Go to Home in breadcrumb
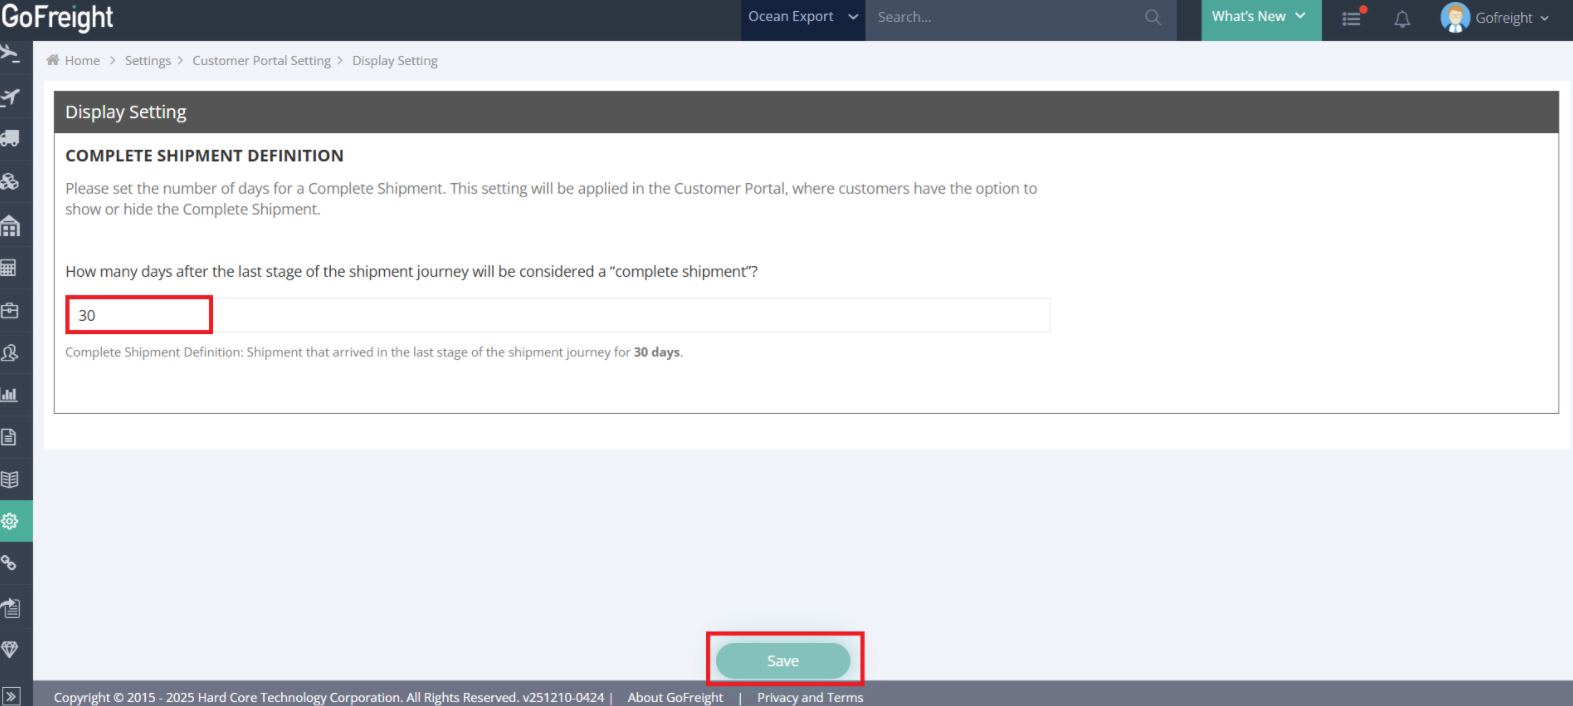Viewport: 1573px width, 706px height. (82, 61)
